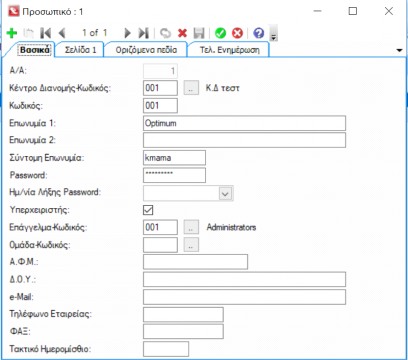
Task: Click the green checkmark accept icon
Action: click(220, 33)
